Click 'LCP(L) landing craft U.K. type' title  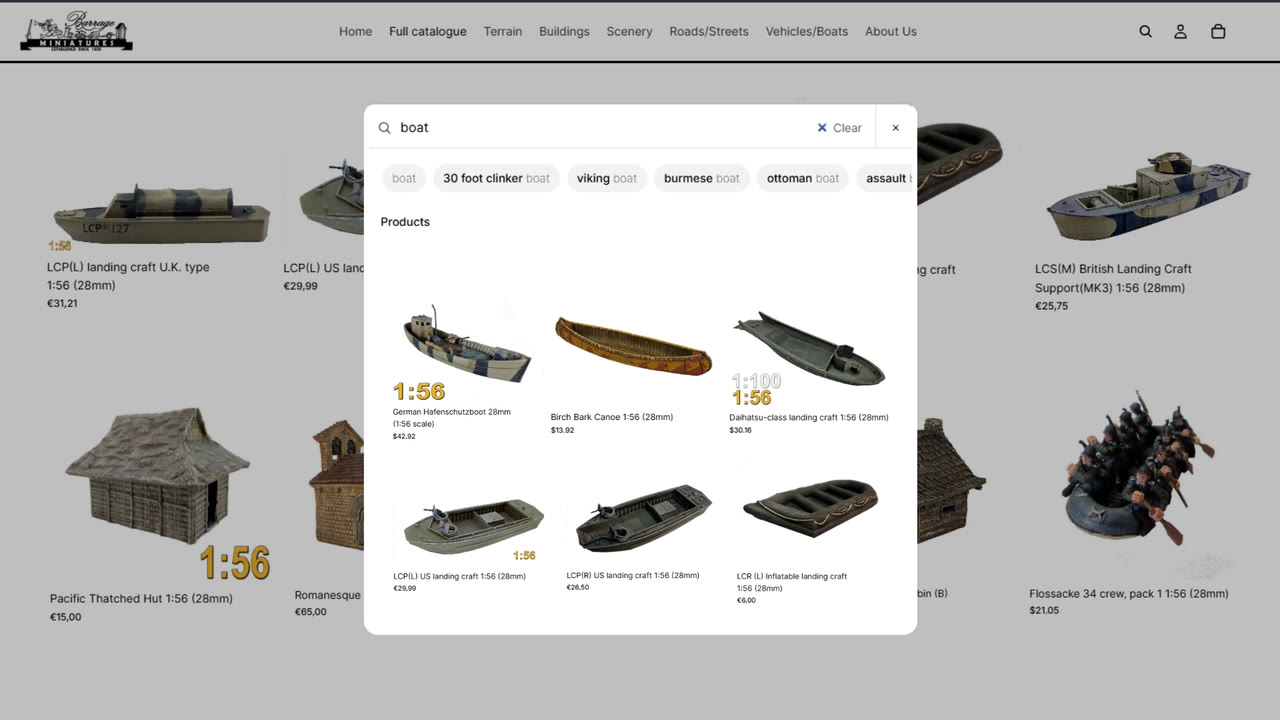(128, 276)
